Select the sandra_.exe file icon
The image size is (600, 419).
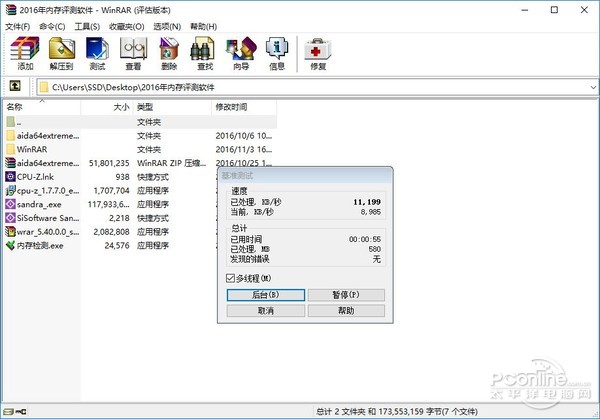pos(11,204)
